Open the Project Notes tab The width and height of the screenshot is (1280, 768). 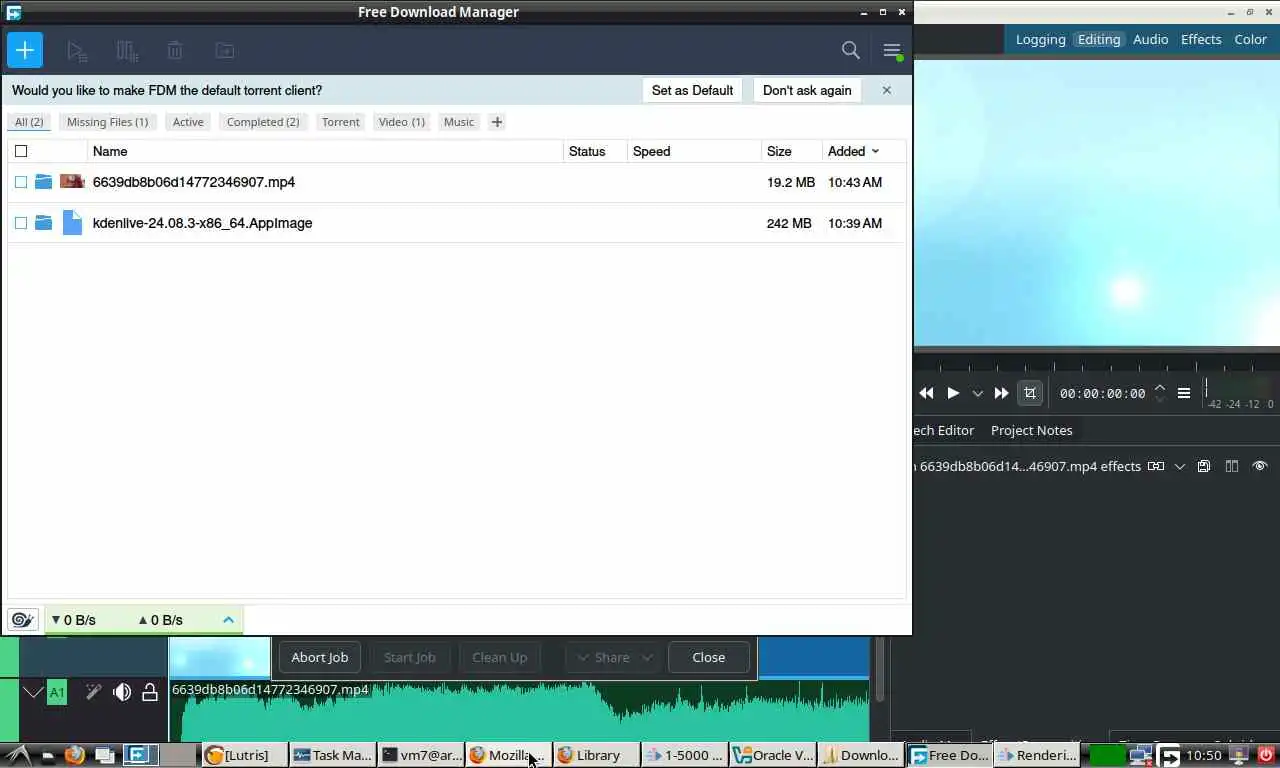(x=1031, y=430)
